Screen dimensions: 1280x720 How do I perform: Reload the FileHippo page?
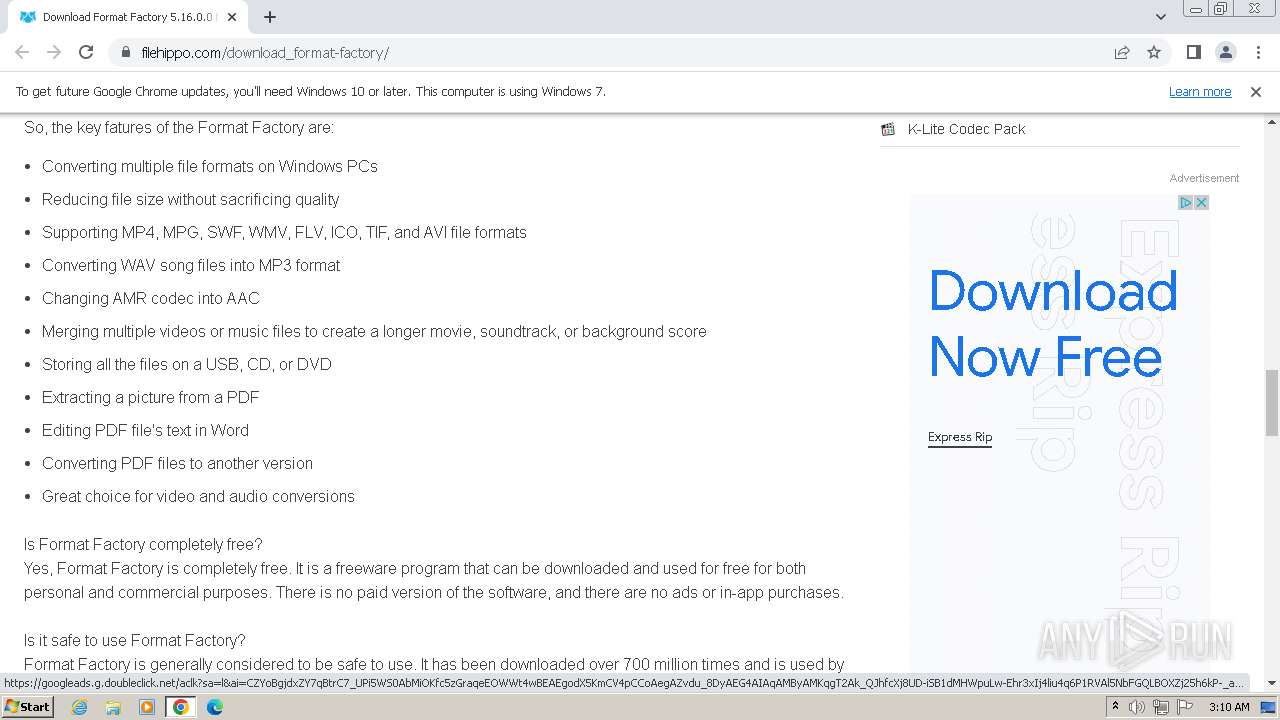86,52
